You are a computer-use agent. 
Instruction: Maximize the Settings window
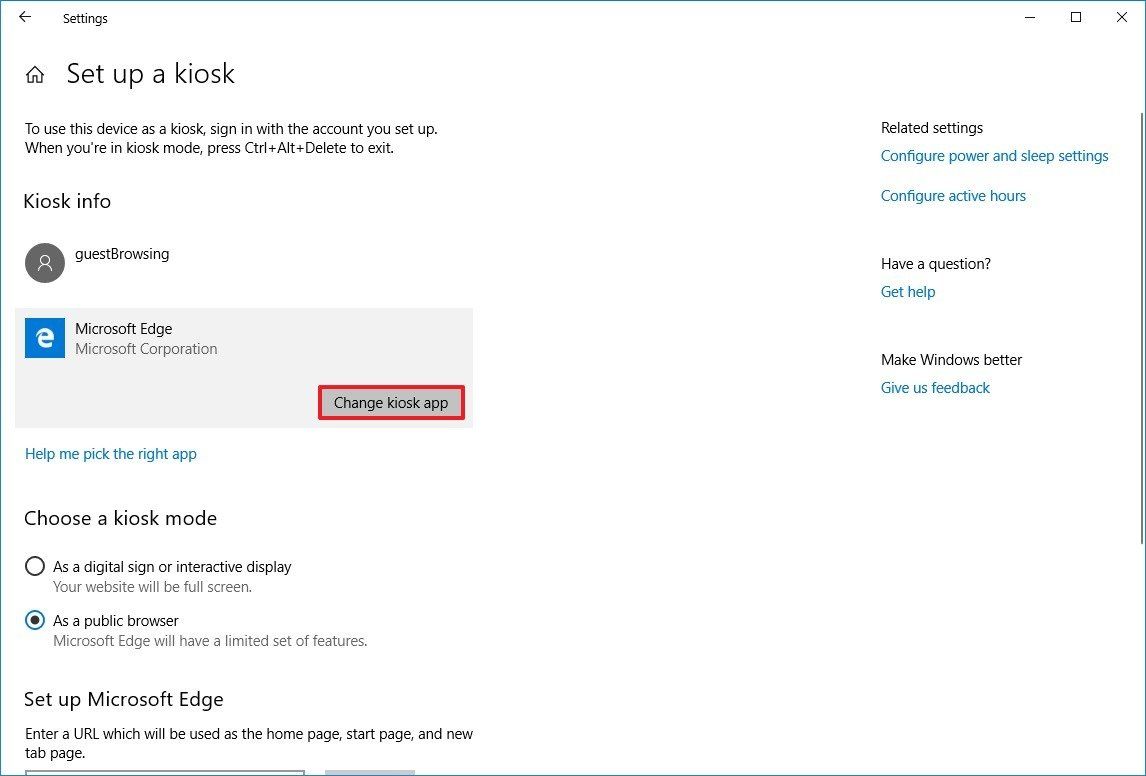(1075, 17)
